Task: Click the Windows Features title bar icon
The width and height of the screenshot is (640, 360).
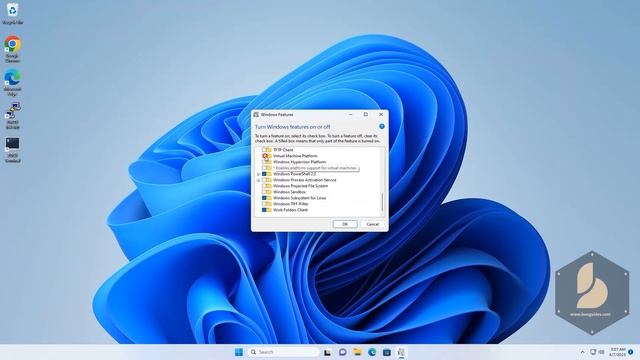Action: [x=256, y=115]
